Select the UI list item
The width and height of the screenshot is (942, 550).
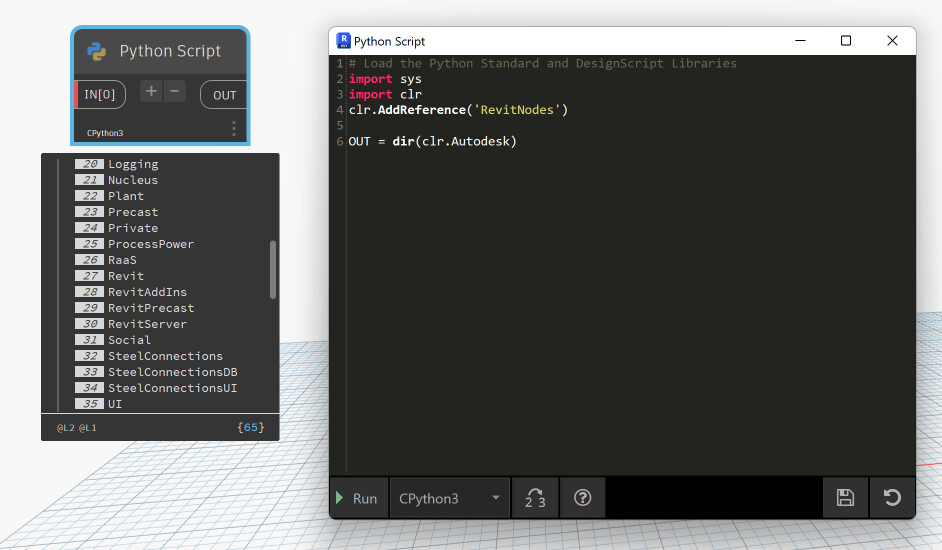(x=115, y=404)
